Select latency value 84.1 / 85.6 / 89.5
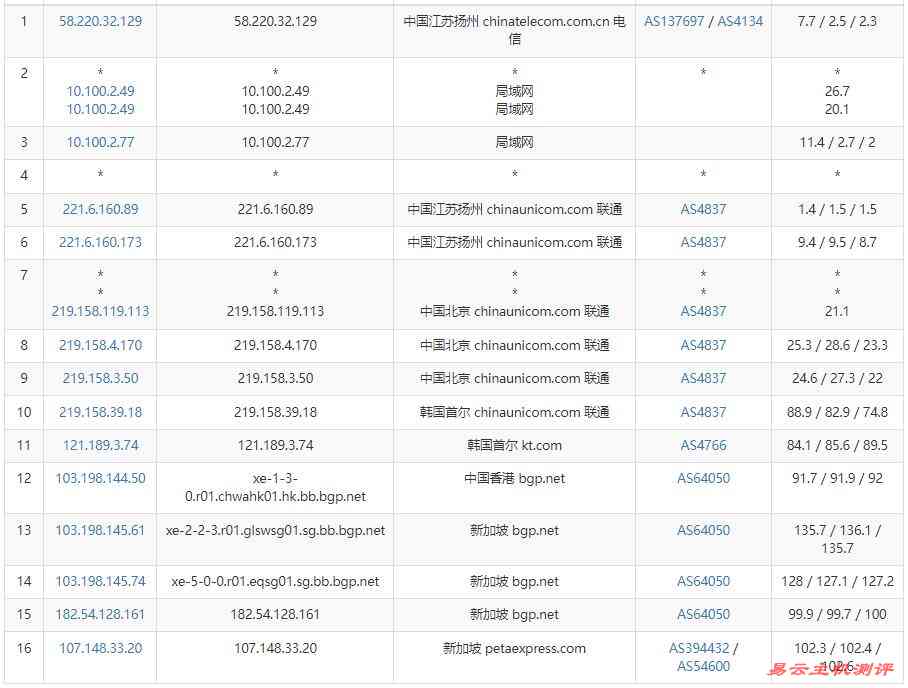908x688 pixels. pyautogui.click(x=837, y=446)
